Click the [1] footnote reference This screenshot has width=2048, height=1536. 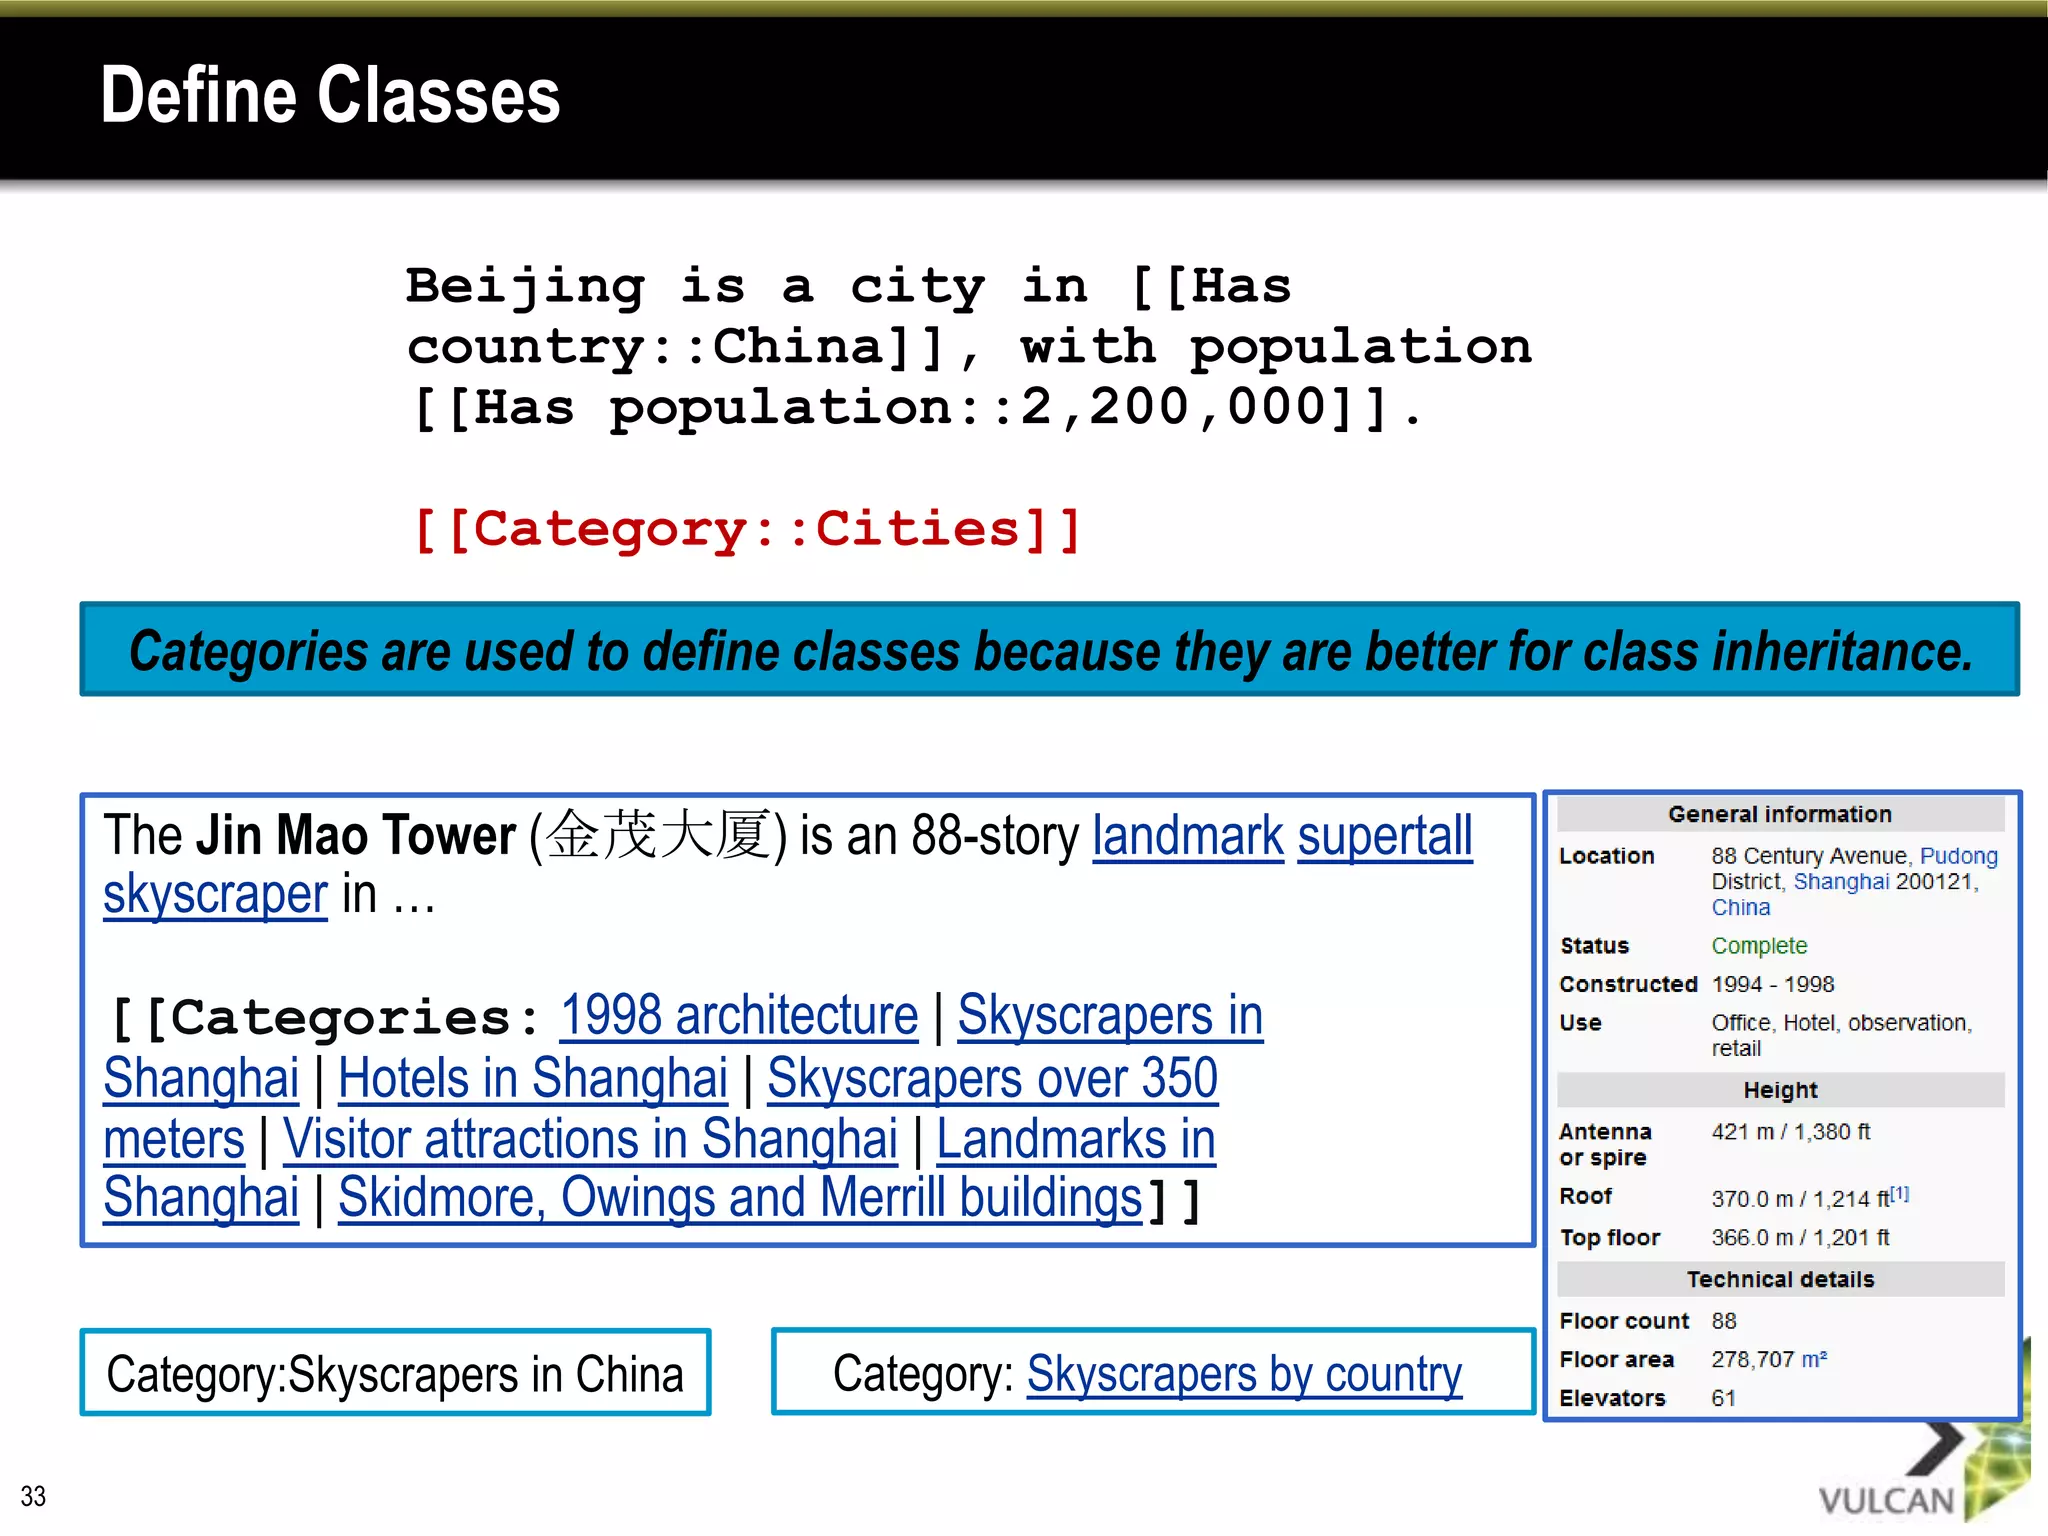click(1899, 1194)
